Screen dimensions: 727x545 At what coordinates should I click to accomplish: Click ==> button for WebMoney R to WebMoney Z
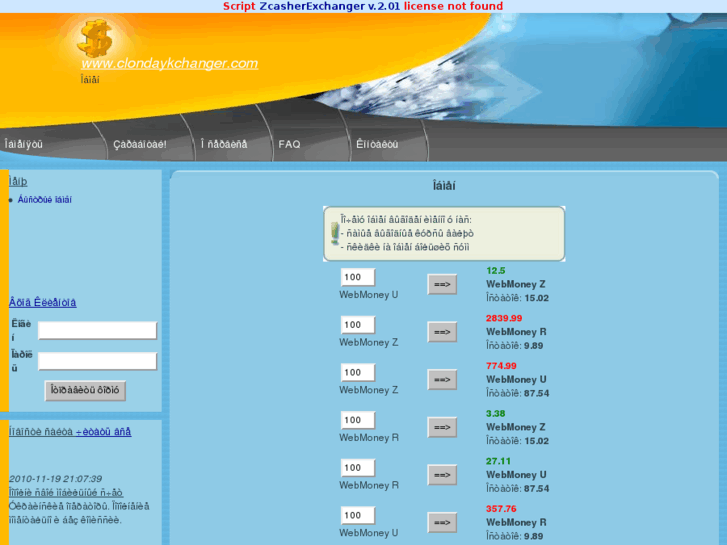click(x=442, y=427)
